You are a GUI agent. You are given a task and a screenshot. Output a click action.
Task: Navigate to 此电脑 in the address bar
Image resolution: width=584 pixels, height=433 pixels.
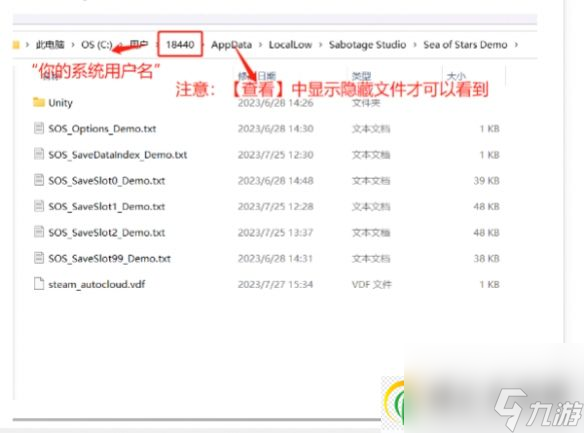pyautogui.click(x=50, y=45)
